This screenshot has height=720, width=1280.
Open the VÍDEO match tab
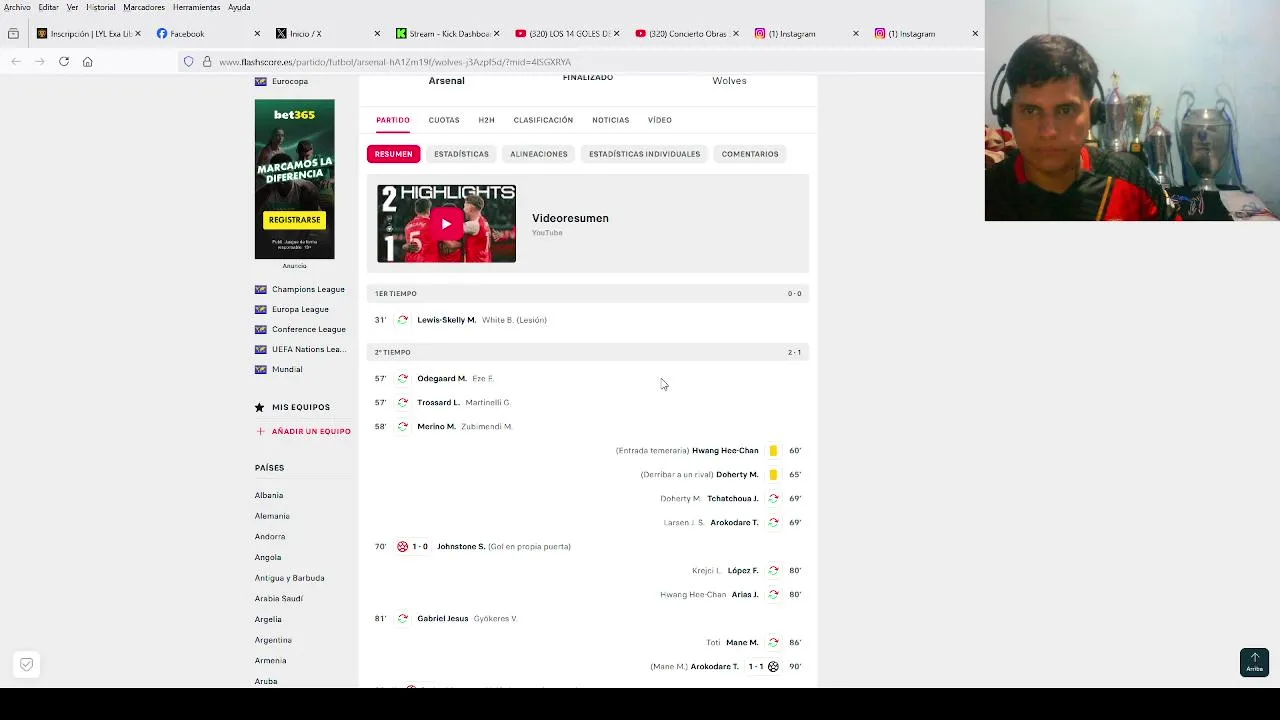[x=659, y=120]
